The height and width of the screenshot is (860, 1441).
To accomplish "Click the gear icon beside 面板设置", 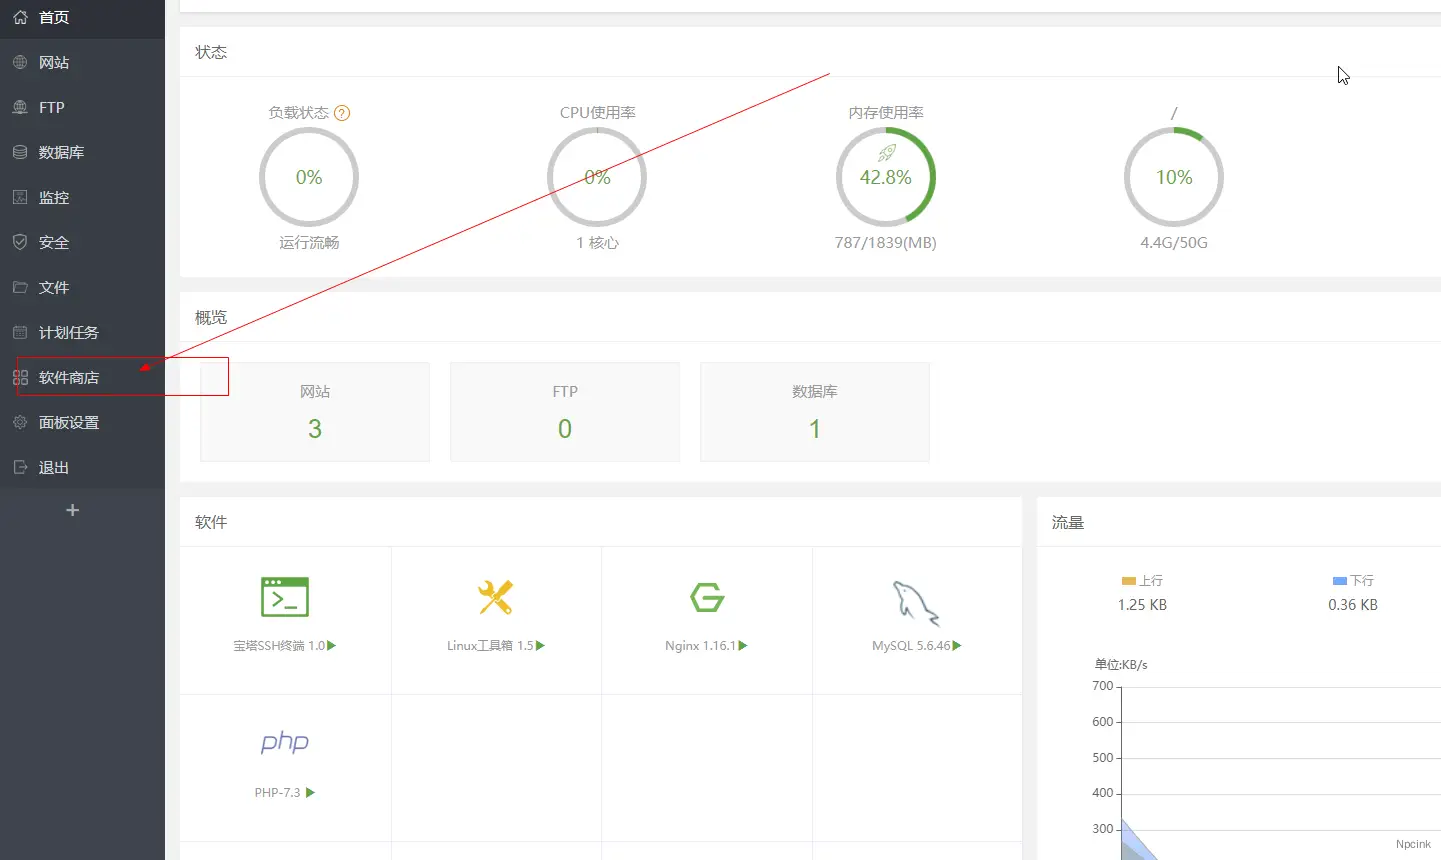I will tap(20, 422).
